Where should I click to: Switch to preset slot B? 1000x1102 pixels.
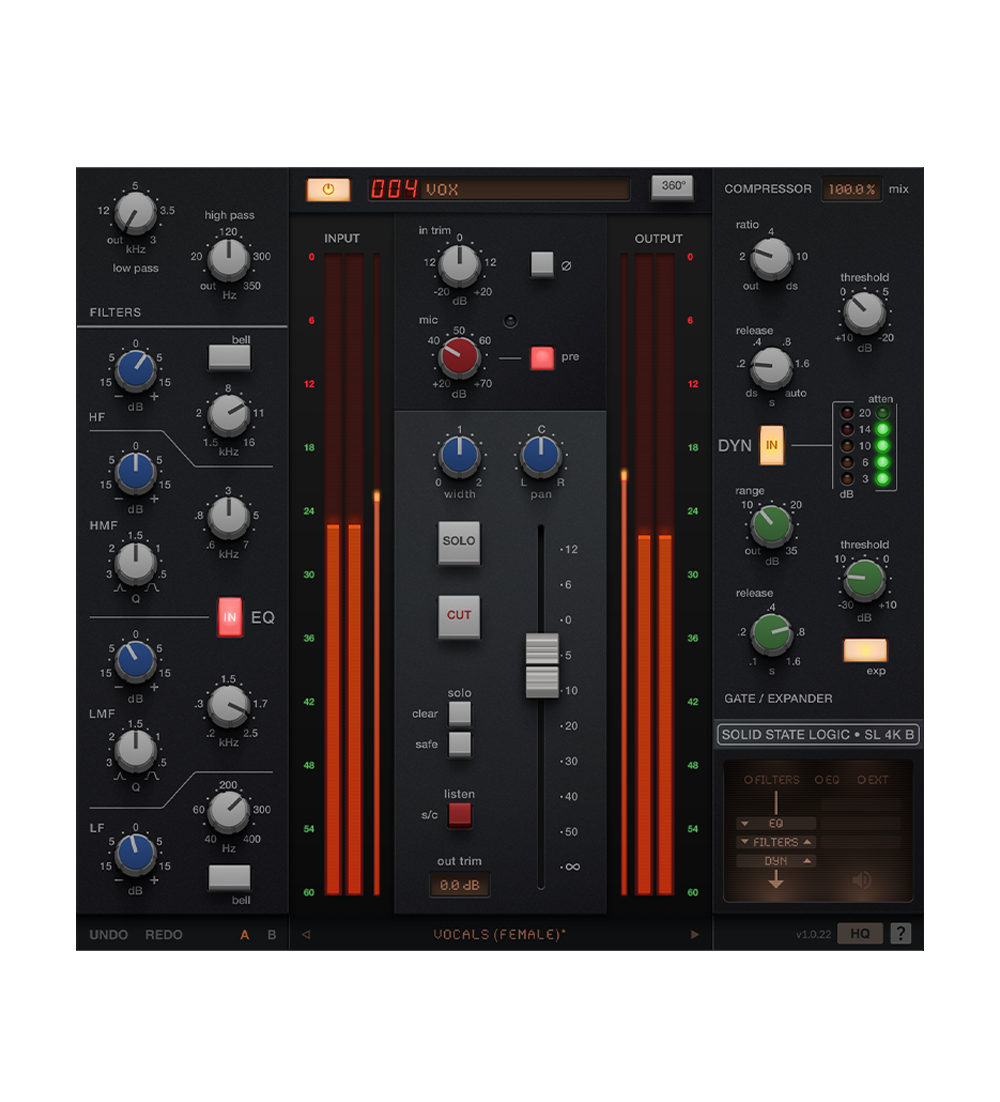[x=271, y=935]
